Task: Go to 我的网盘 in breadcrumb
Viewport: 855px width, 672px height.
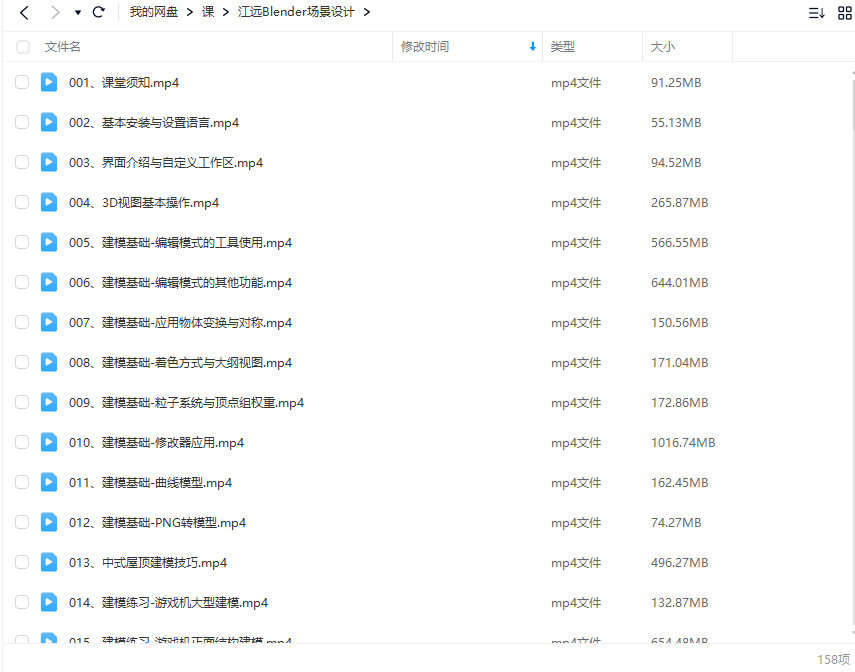Action: [154, 13]
